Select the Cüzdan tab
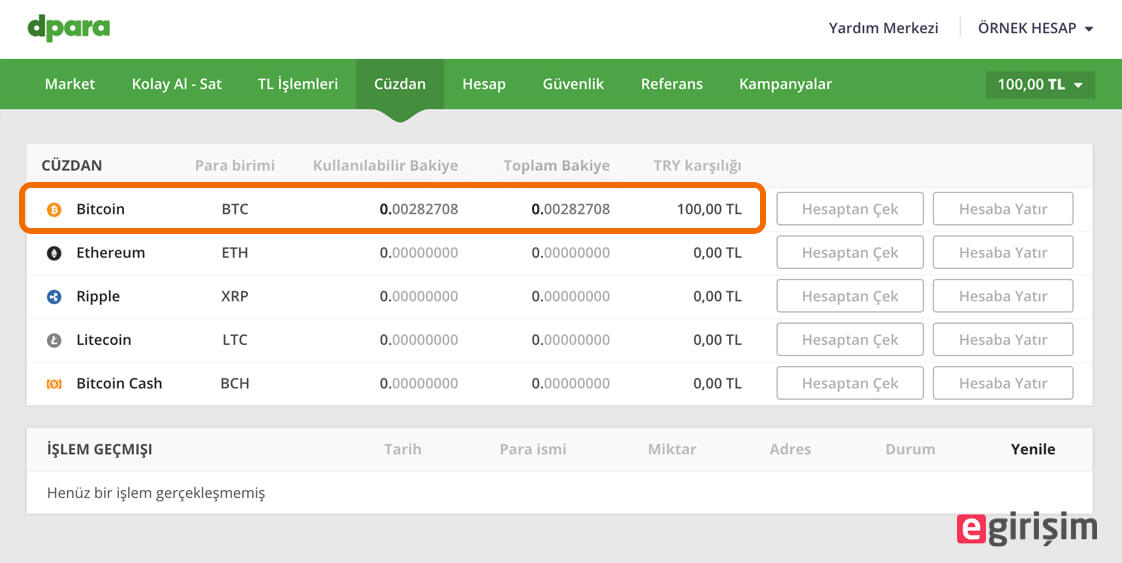Viewport: 1122px width, 563px height. tap(400, 84)
